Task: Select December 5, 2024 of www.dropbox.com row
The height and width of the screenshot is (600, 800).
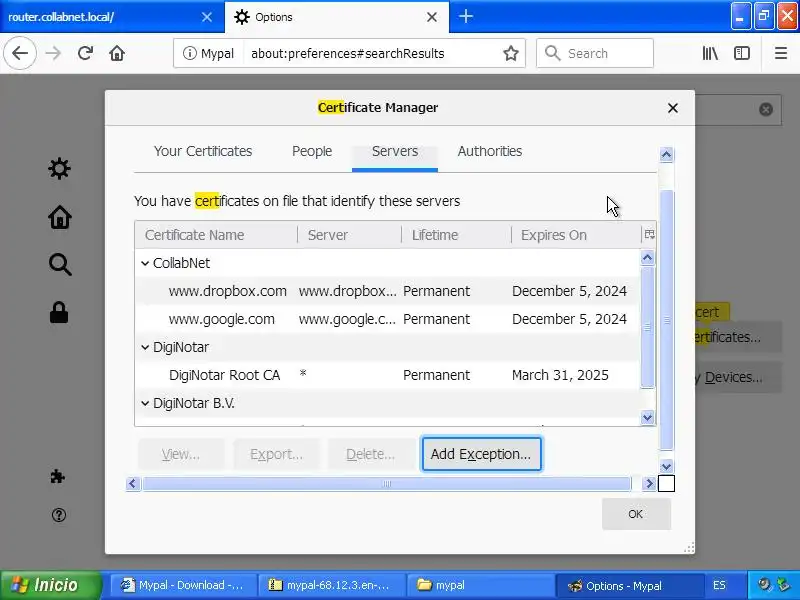Action: pos(569,291)
